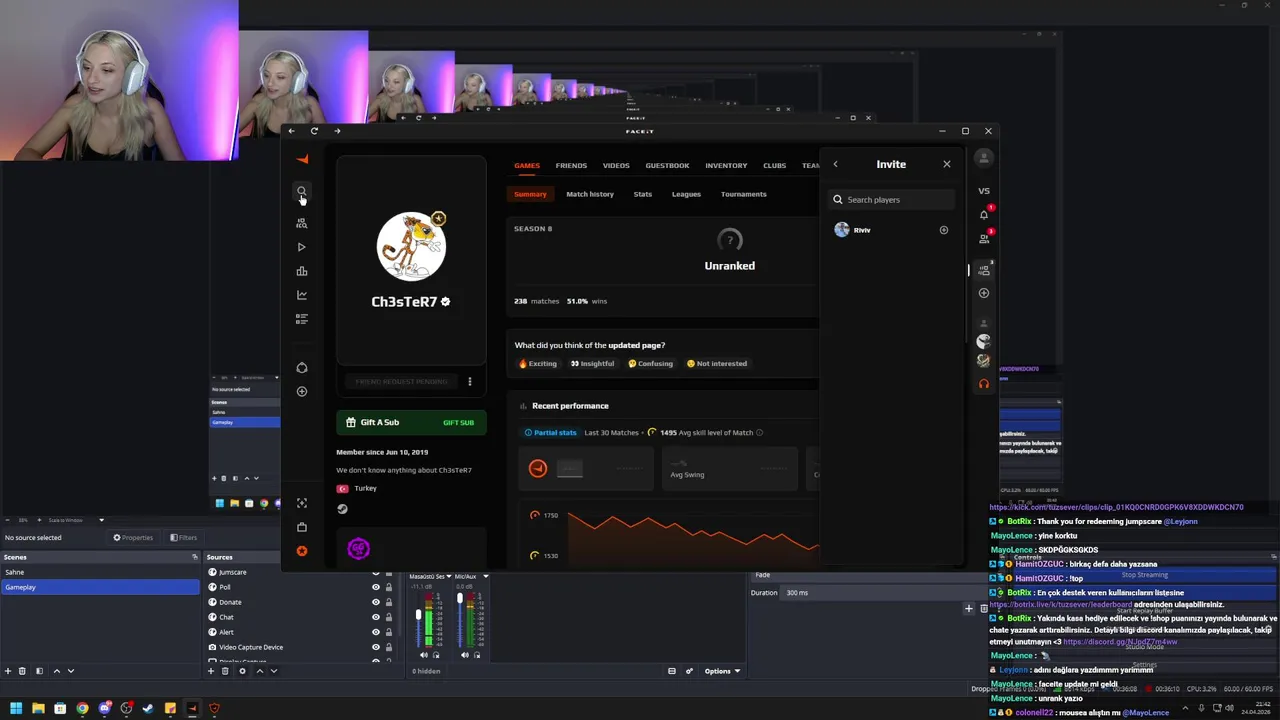Select the Leagues sub-tab
The height and width of the screenshot is (720, 1280).
[x=686, y=194]
